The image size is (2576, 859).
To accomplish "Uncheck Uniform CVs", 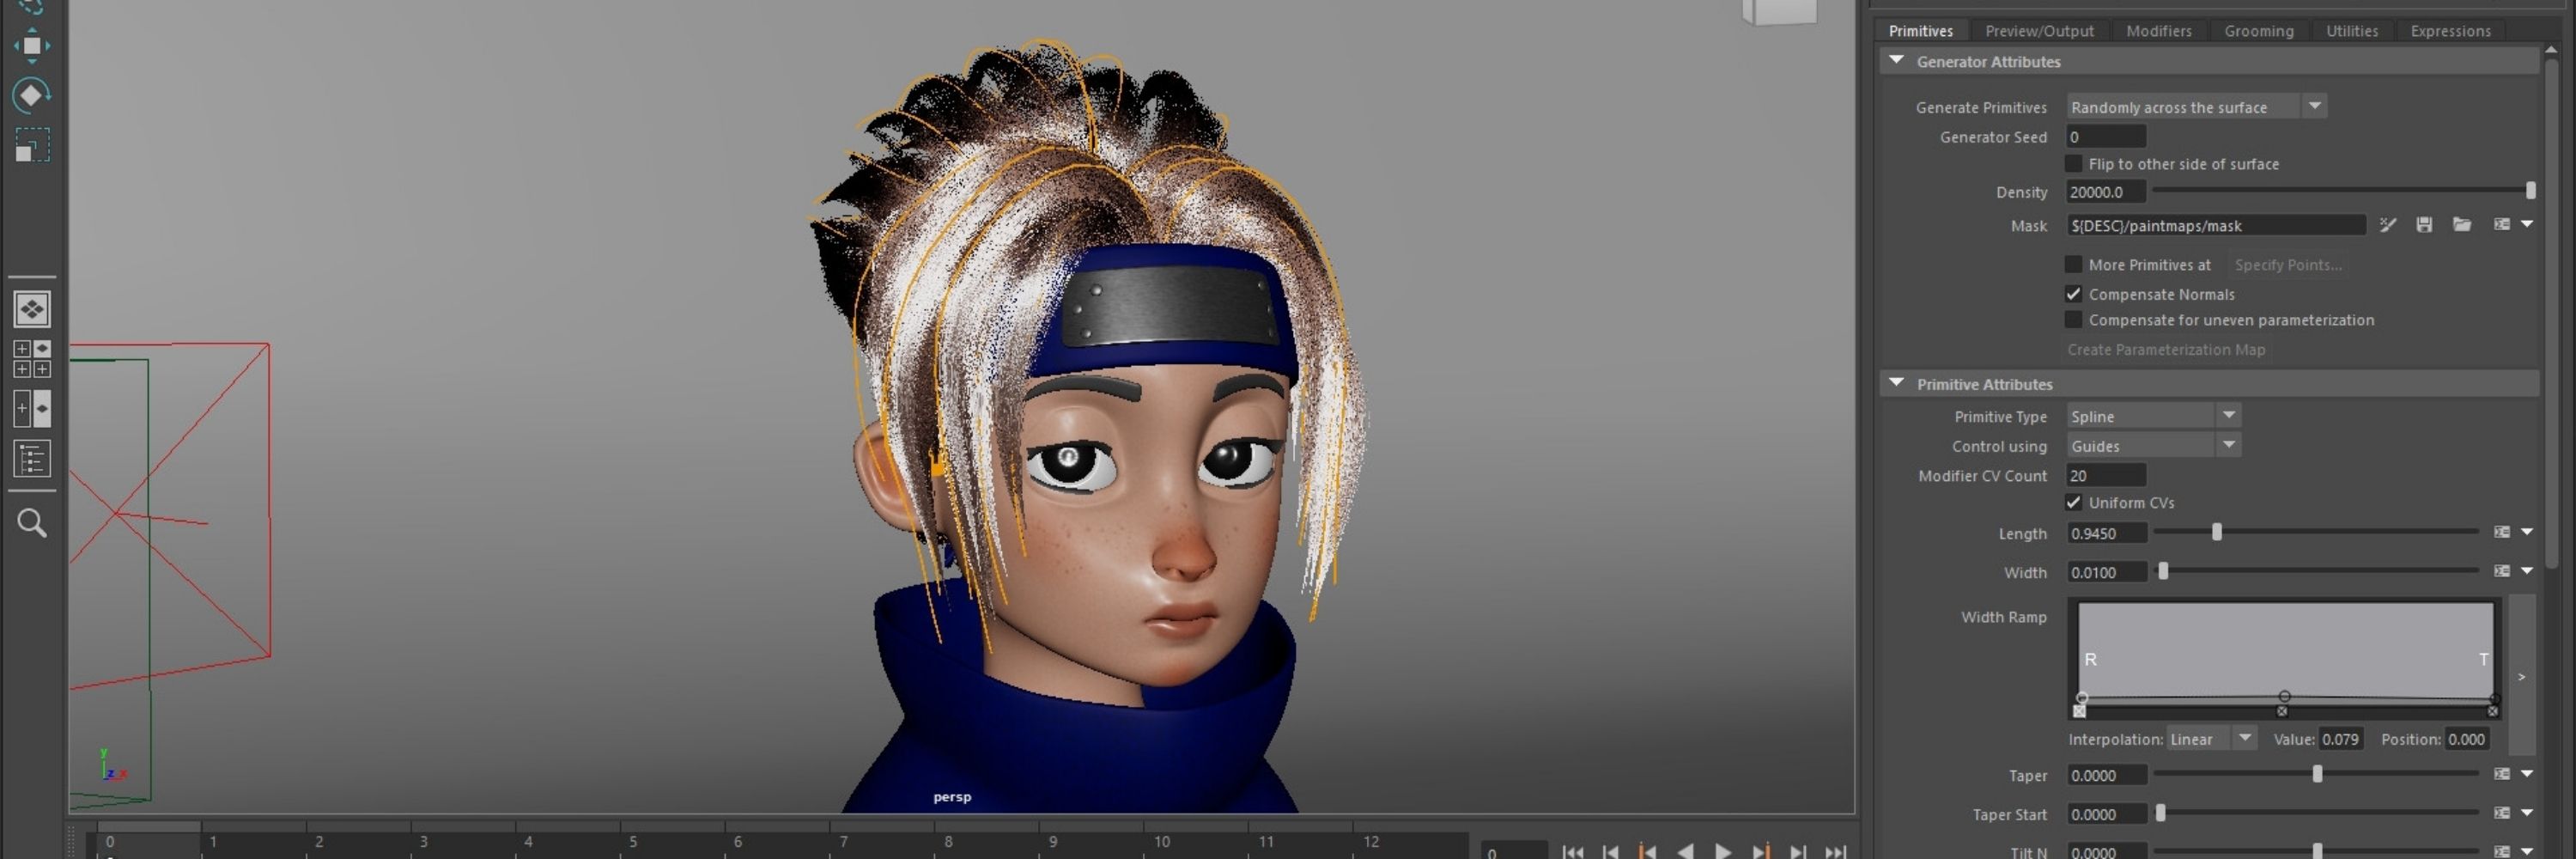I will click(2073, 502).
